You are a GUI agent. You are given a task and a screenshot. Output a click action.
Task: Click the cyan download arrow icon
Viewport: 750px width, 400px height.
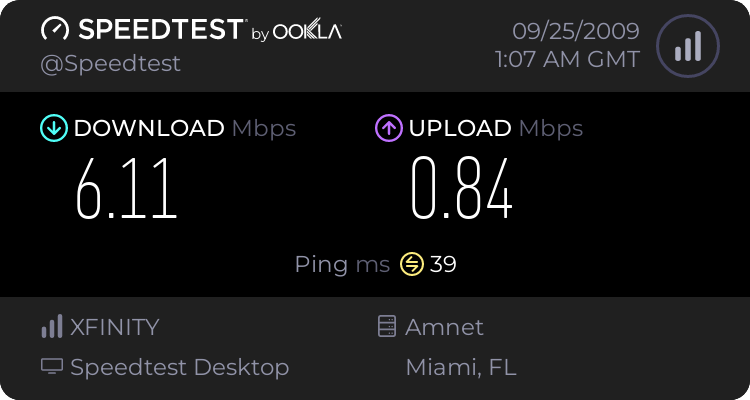click(x=54, y=128)
